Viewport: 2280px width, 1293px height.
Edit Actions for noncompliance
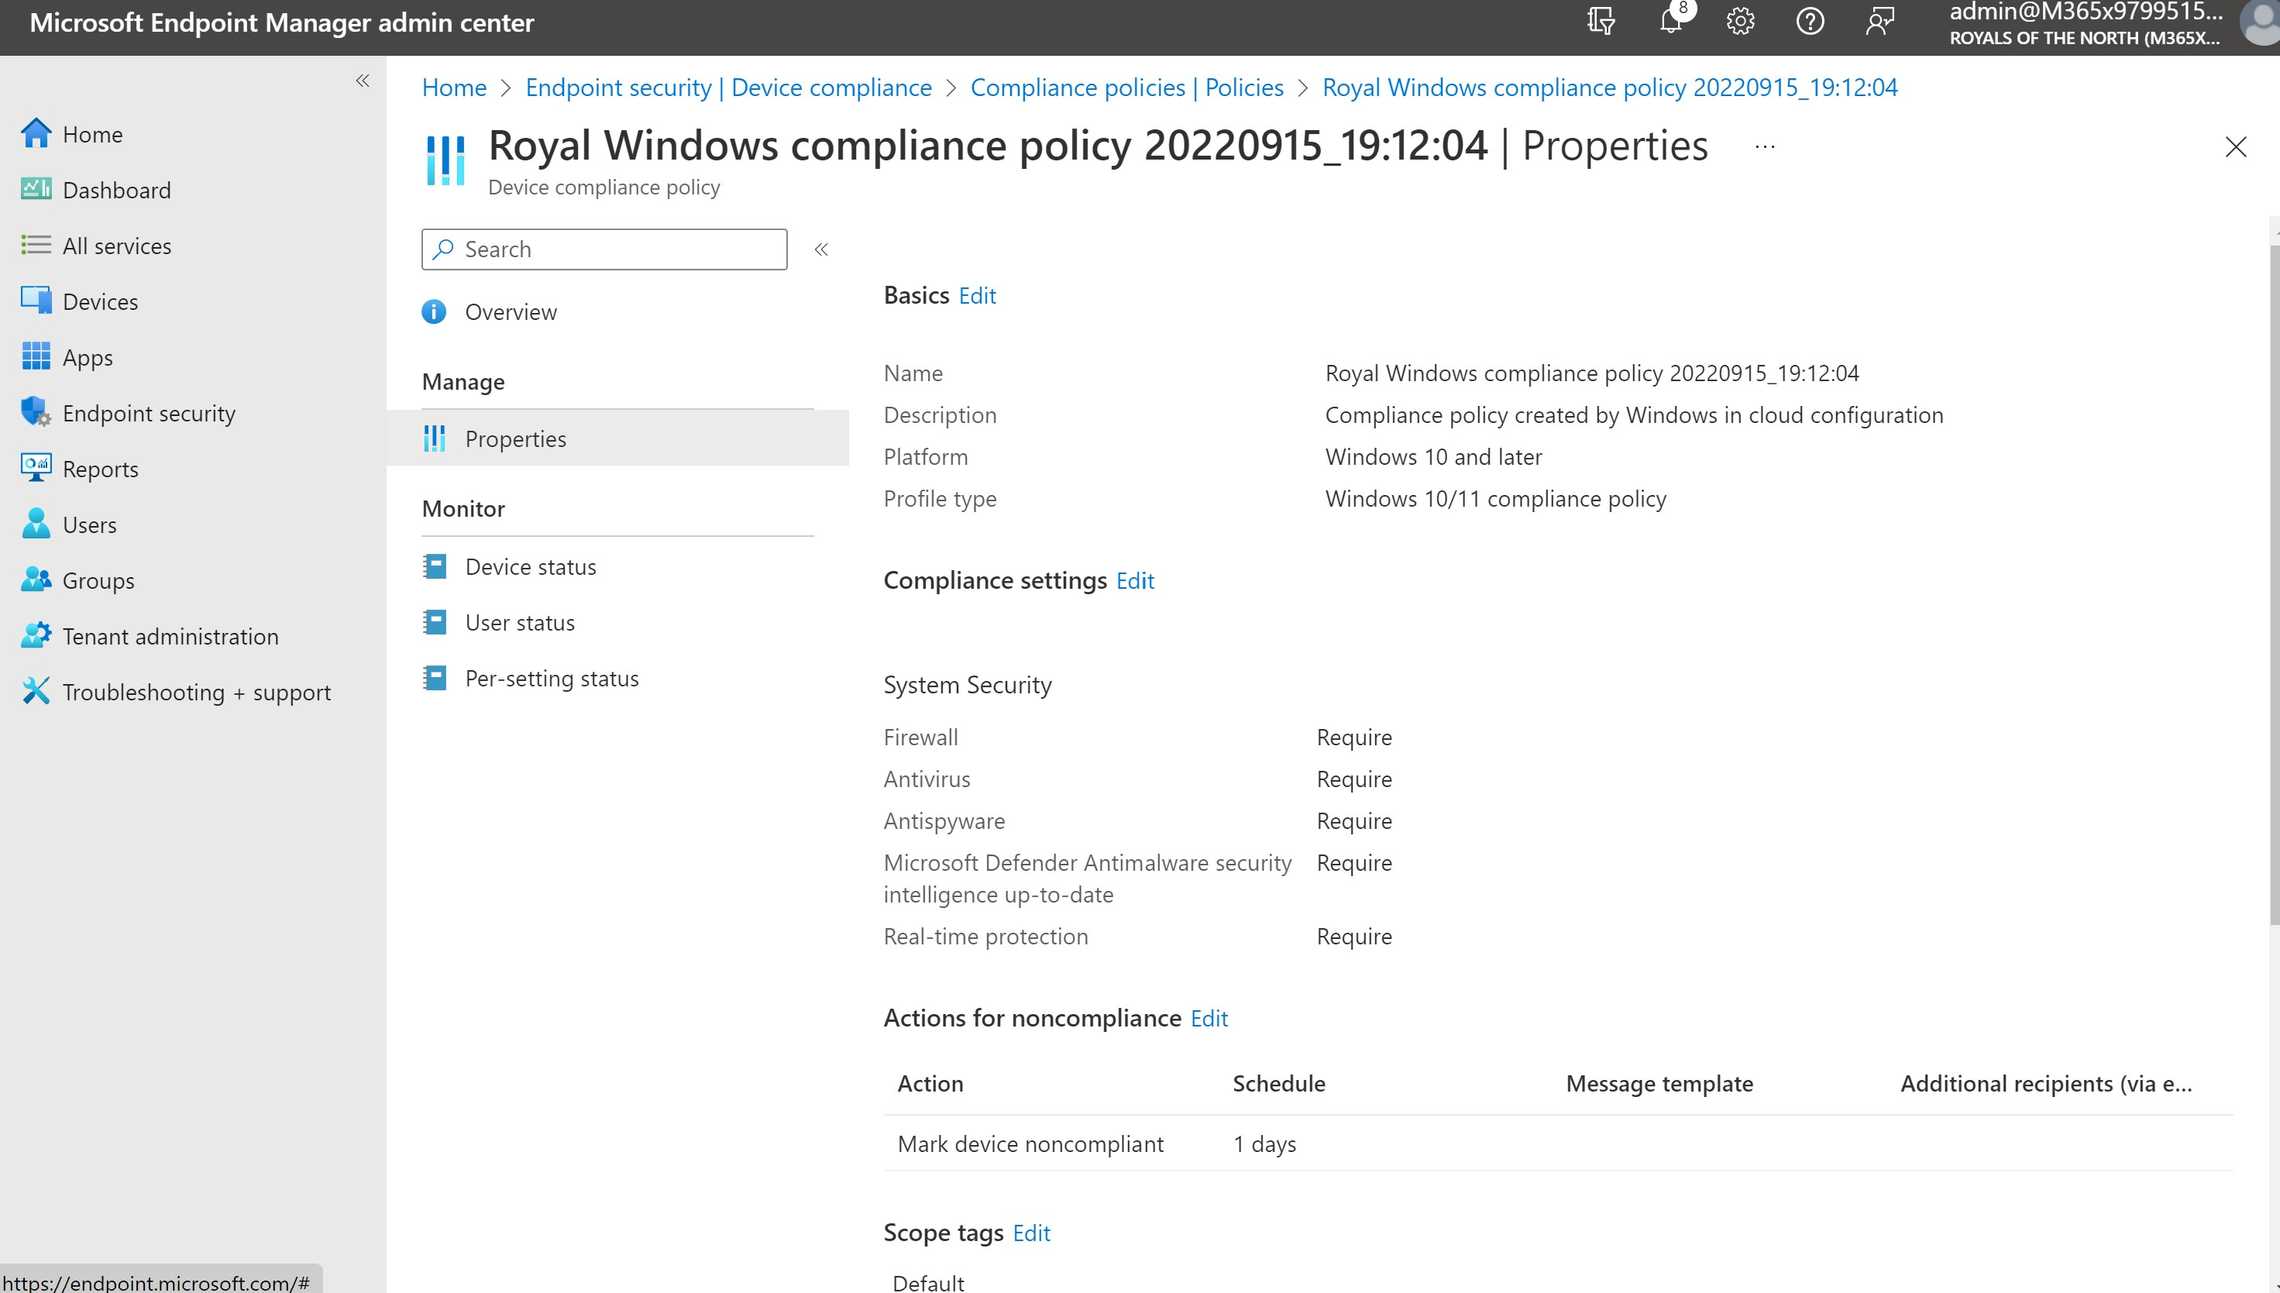tap(1208, 1018)
